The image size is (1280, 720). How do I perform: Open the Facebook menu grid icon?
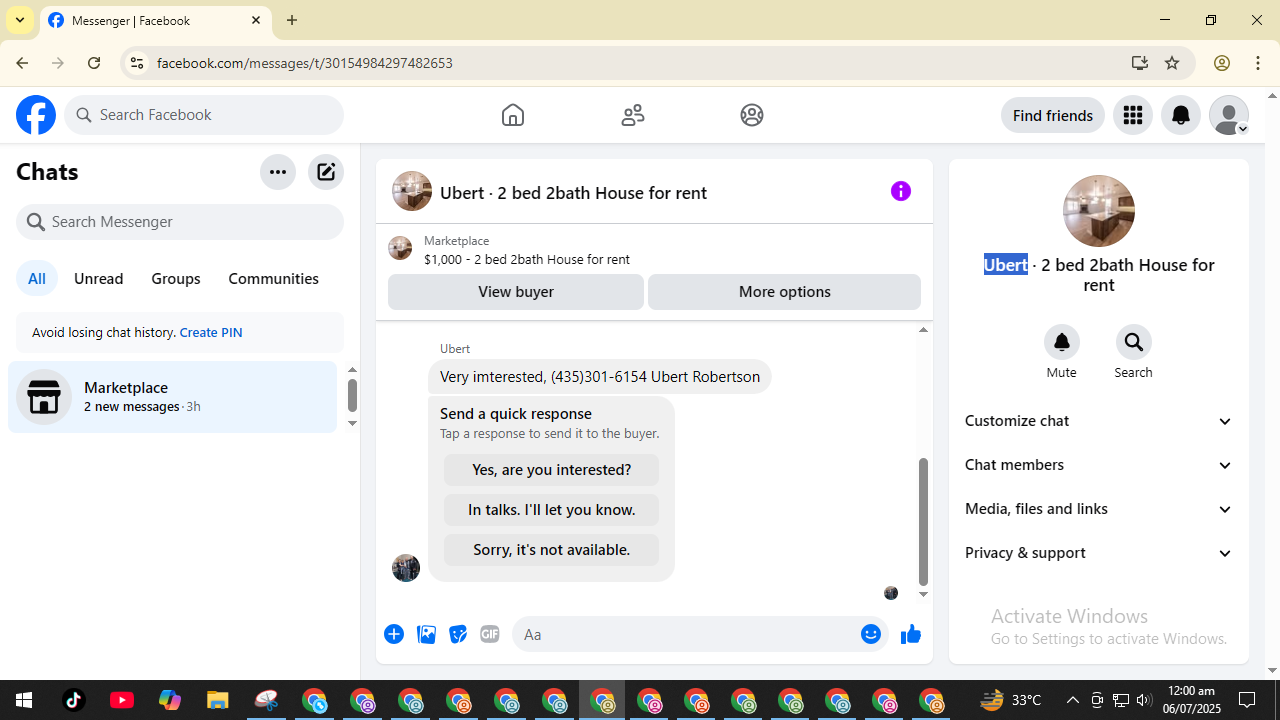[x=1133, y=115]
